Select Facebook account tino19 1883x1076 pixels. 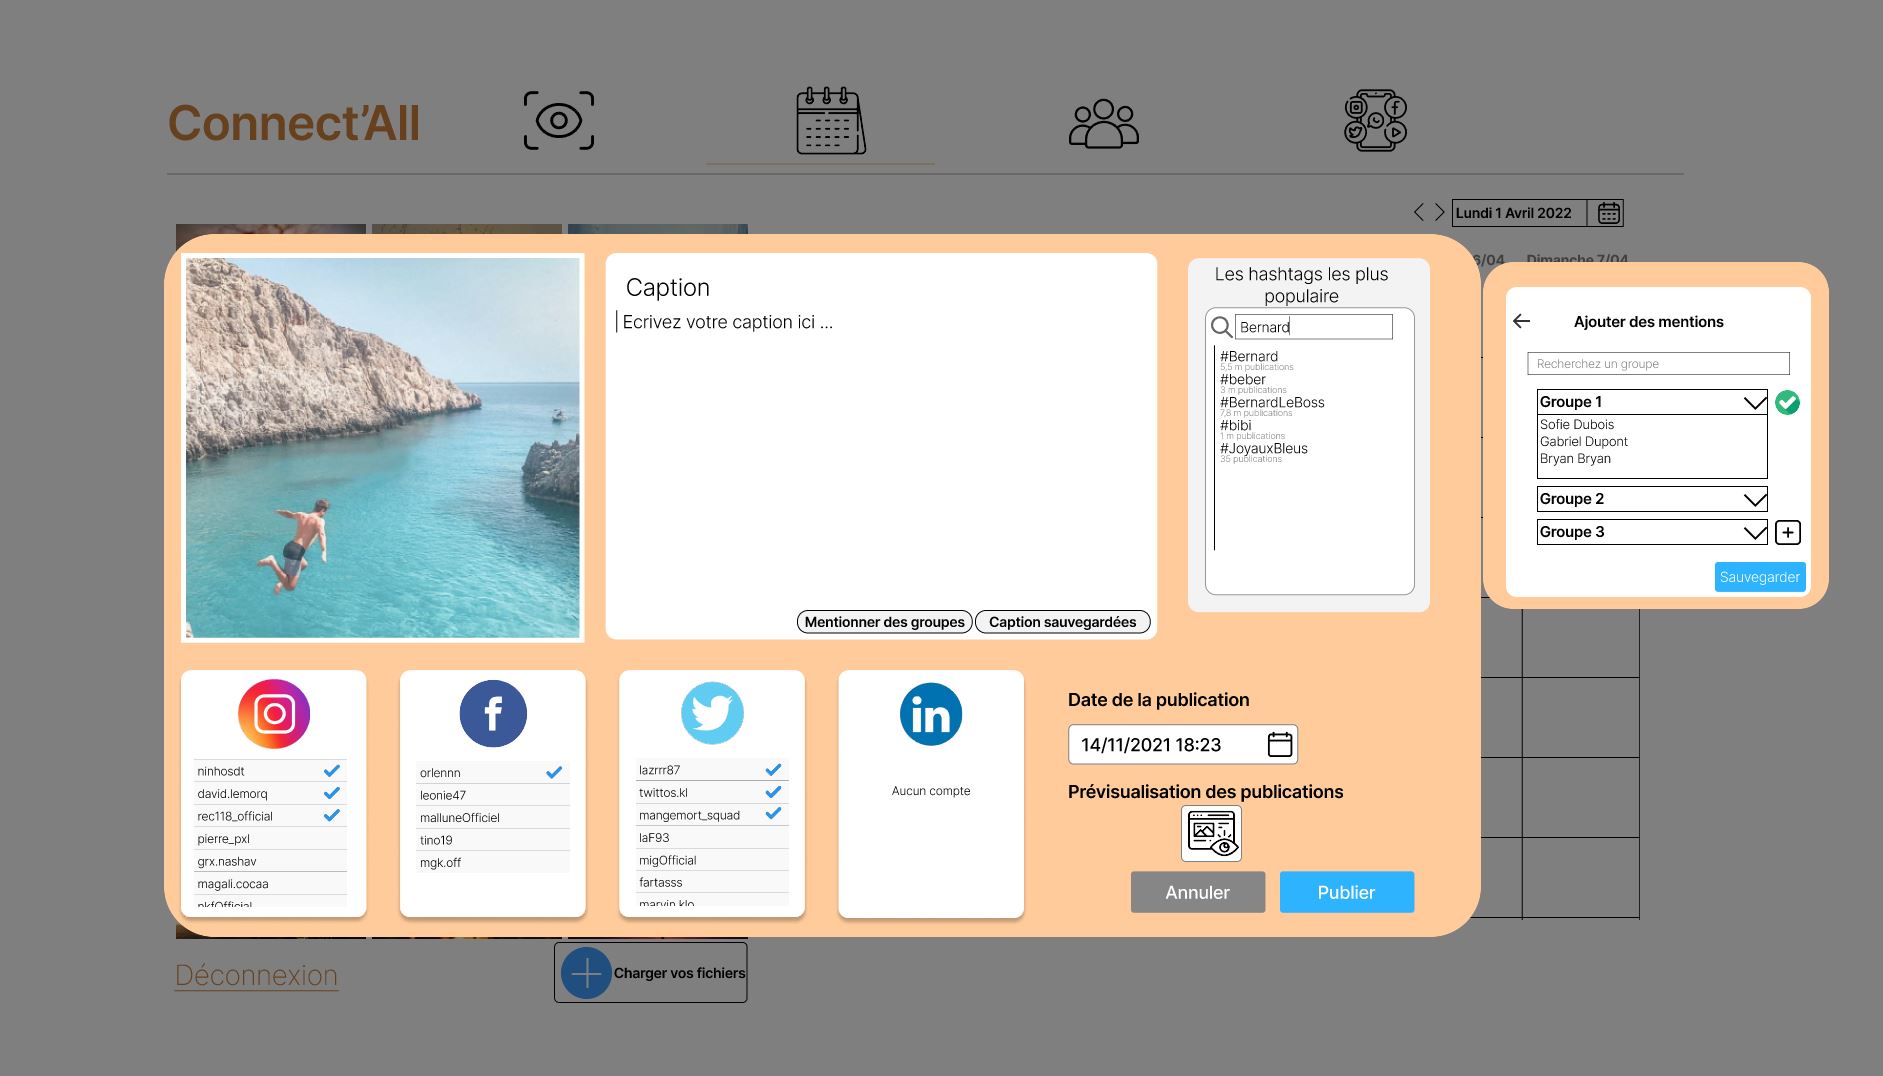point(493,840)
